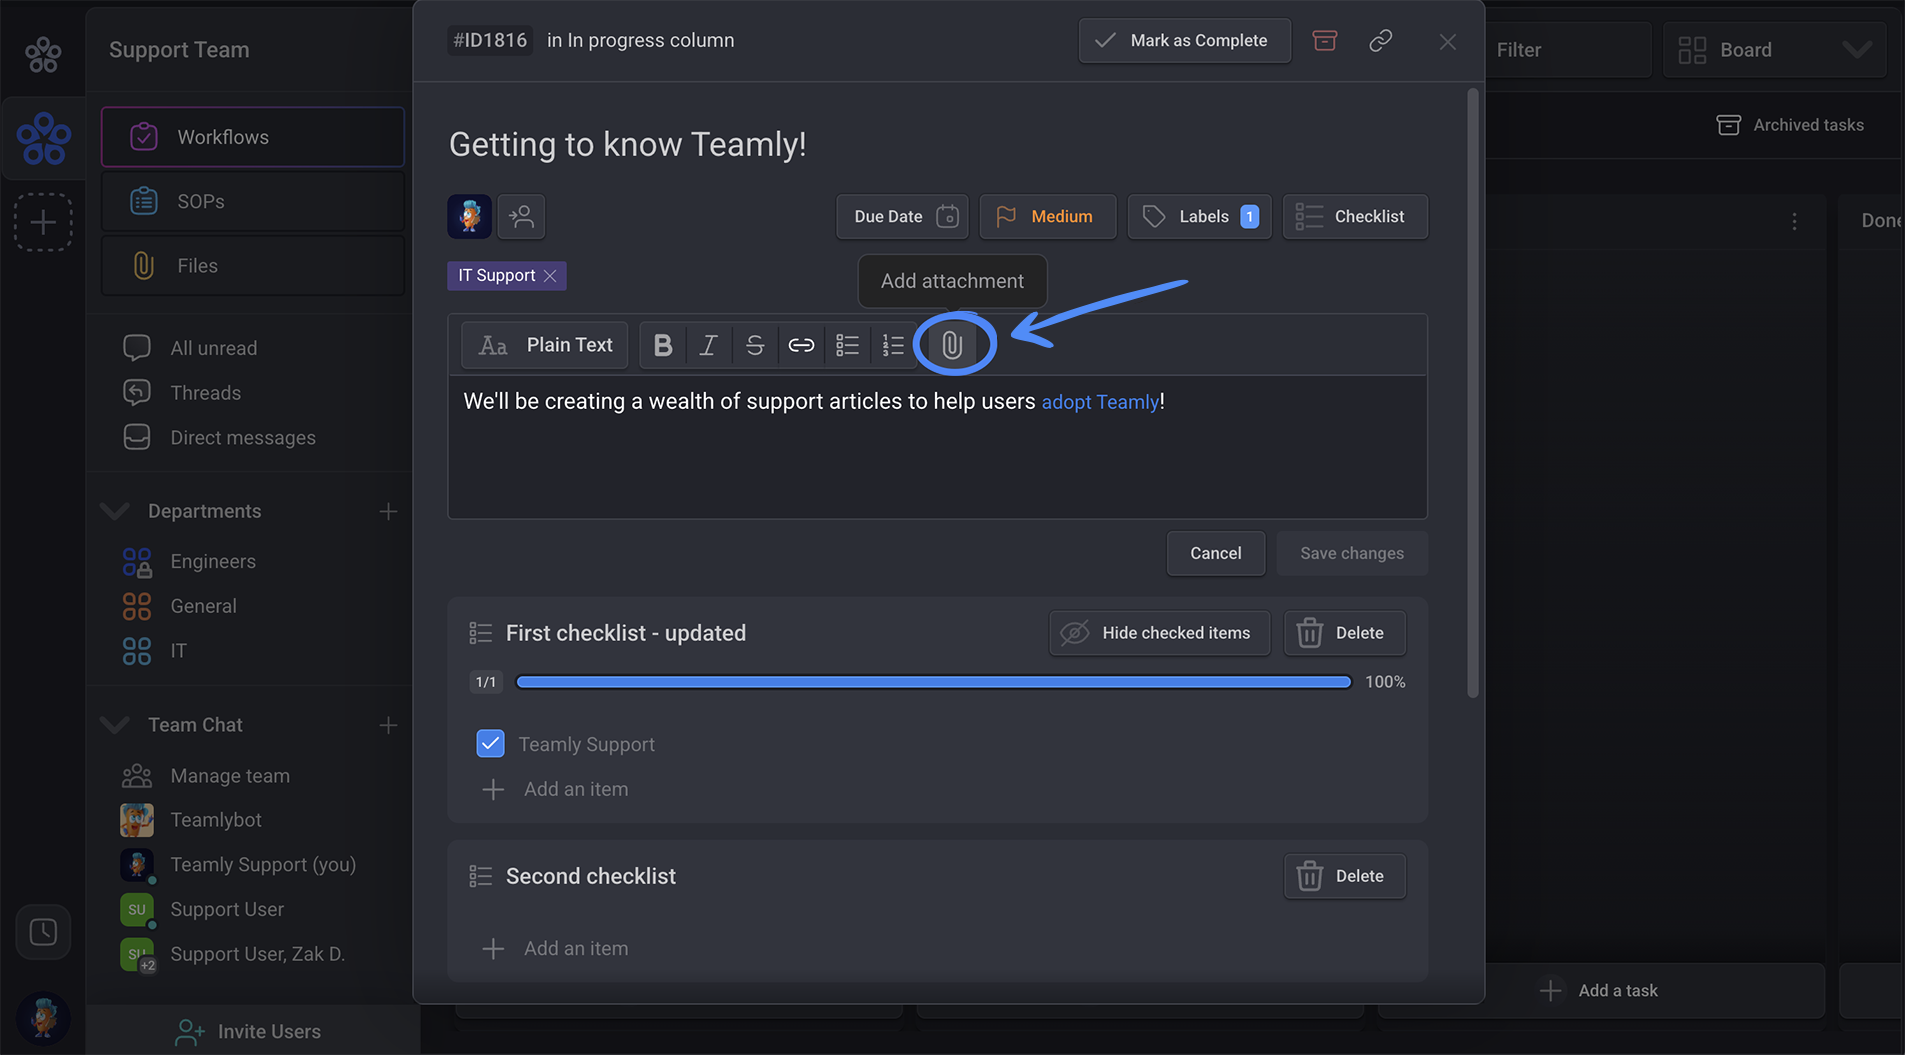
Task: Open the Labels selector
Action: (x=1199, y=216)
